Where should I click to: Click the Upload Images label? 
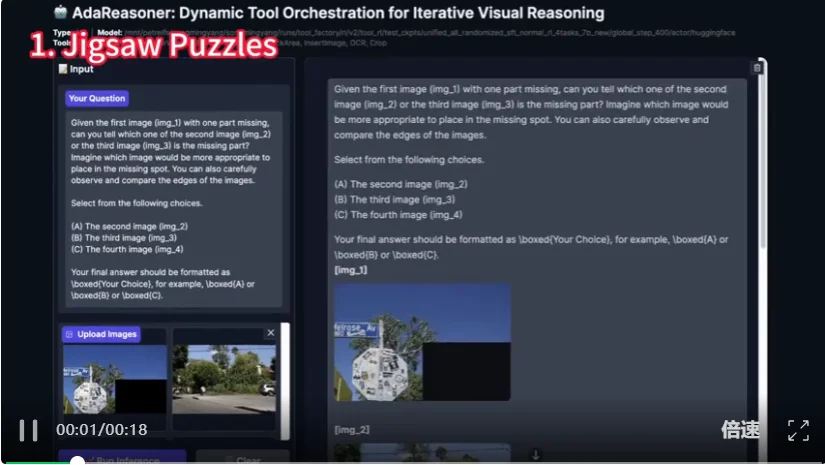(101, 334)
